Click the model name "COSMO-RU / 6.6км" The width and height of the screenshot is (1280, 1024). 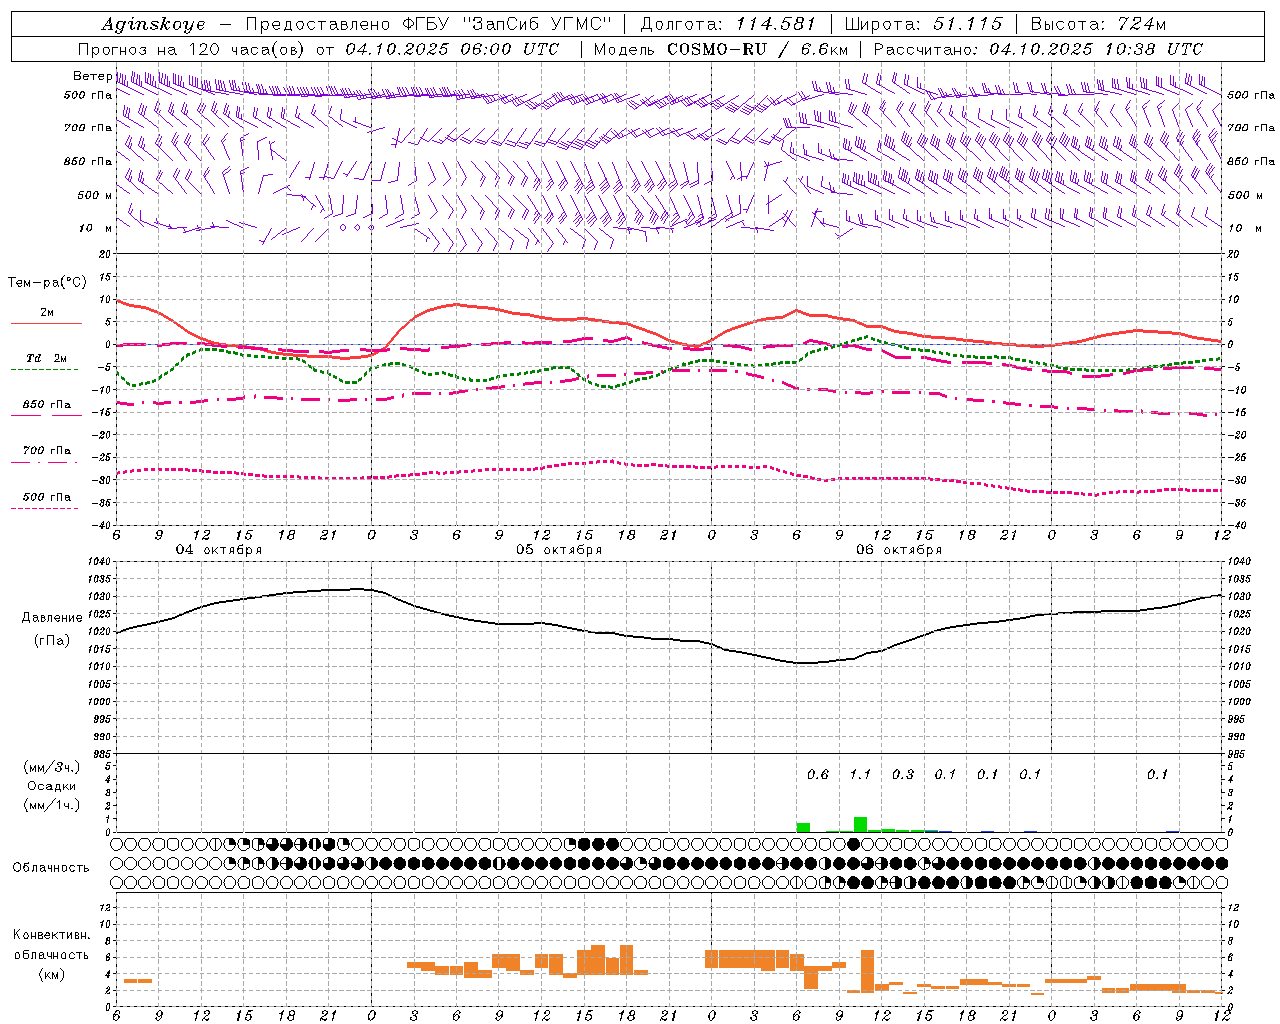tap(758, 49)
